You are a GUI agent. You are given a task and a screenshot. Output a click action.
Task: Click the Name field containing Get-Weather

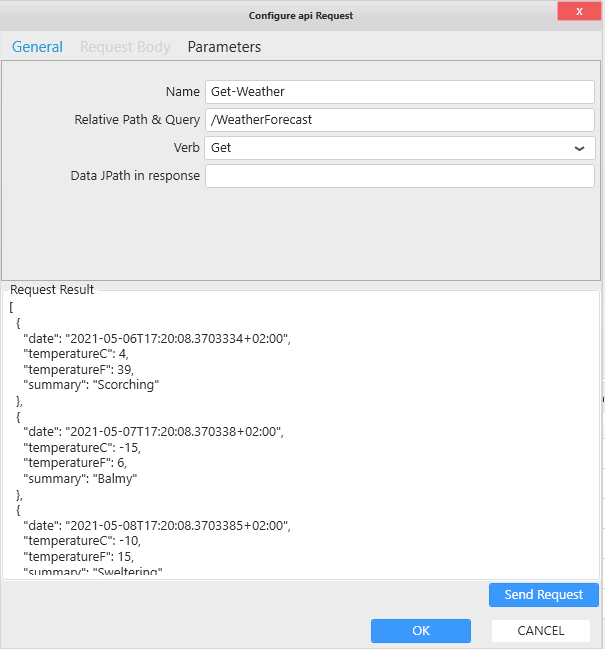[x=400, y=91]
